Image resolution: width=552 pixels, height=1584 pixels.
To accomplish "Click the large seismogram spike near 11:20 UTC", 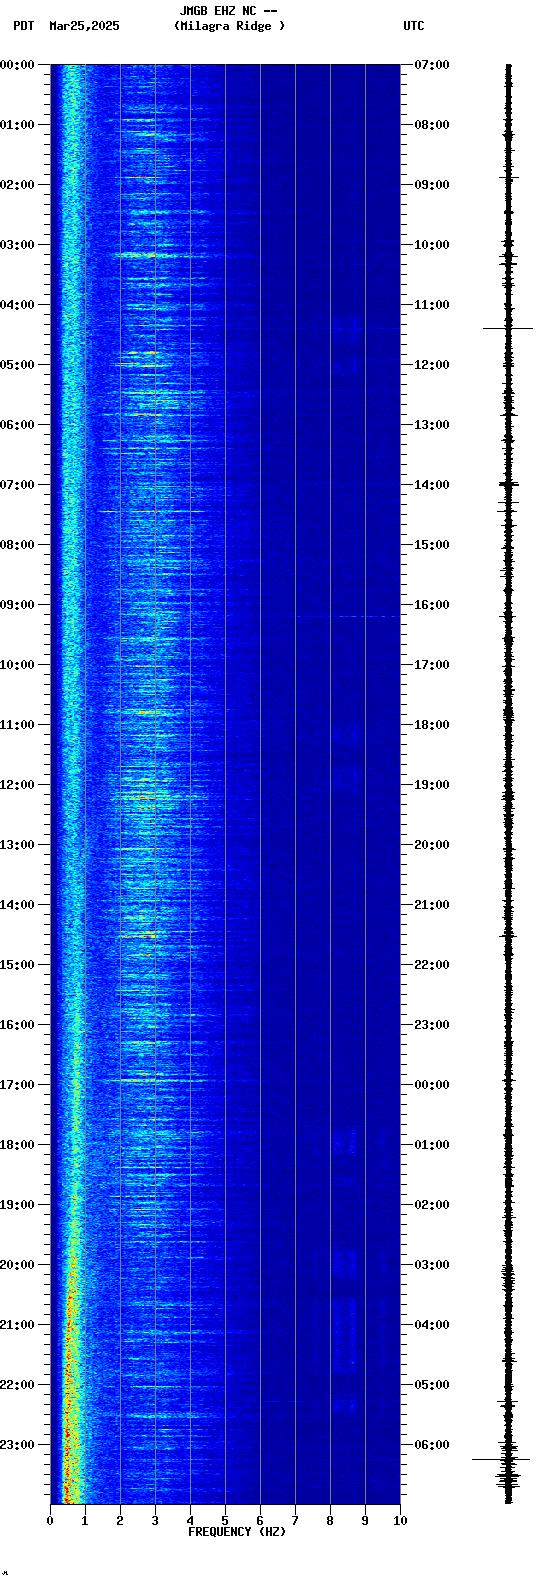I will (x=508, y=328).
